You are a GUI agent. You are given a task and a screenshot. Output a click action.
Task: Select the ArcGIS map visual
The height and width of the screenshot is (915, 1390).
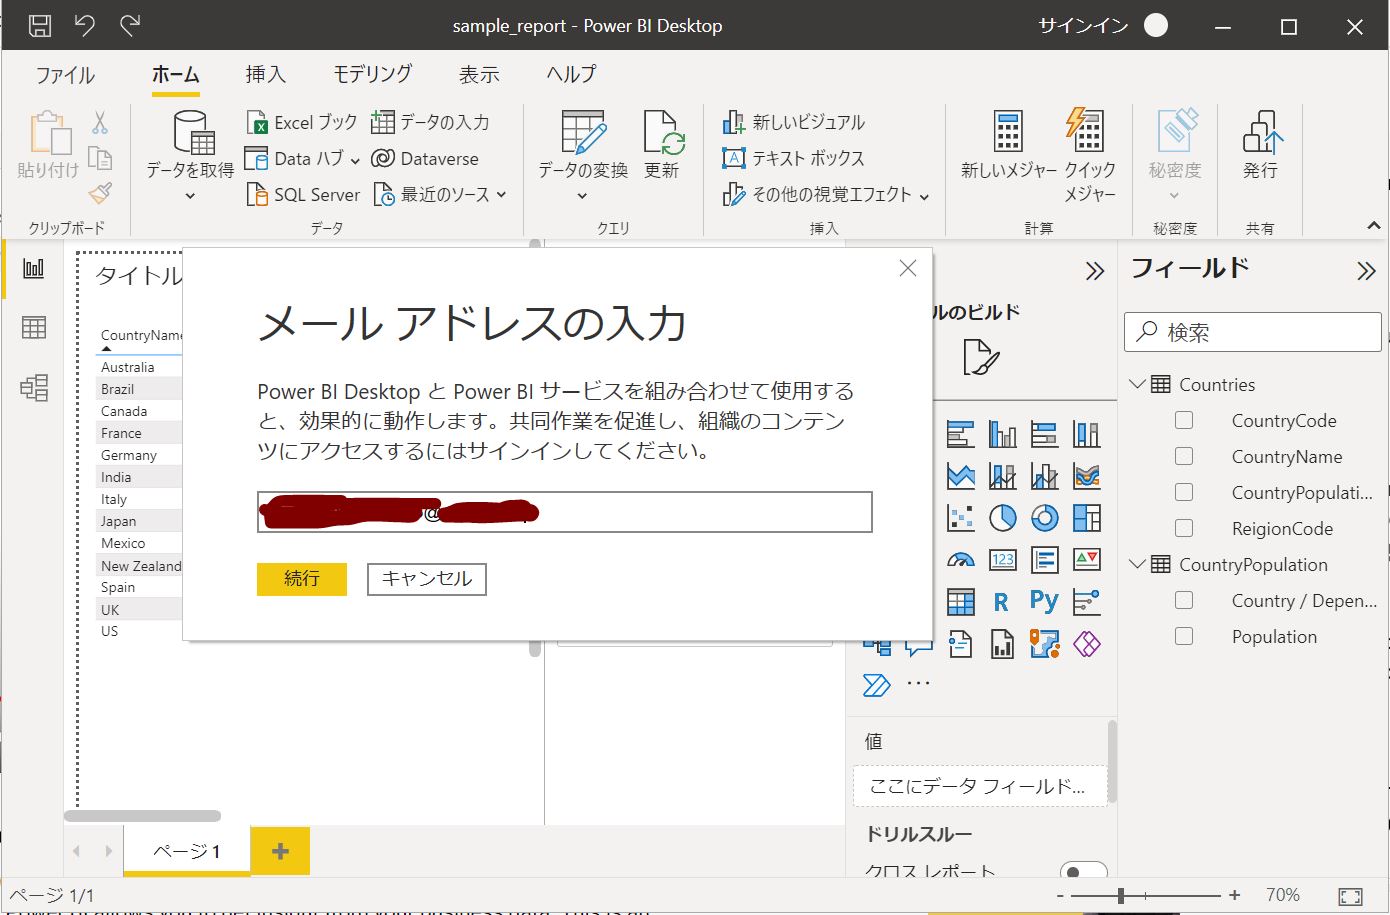pyautogui.click(x=1045, y=644)
